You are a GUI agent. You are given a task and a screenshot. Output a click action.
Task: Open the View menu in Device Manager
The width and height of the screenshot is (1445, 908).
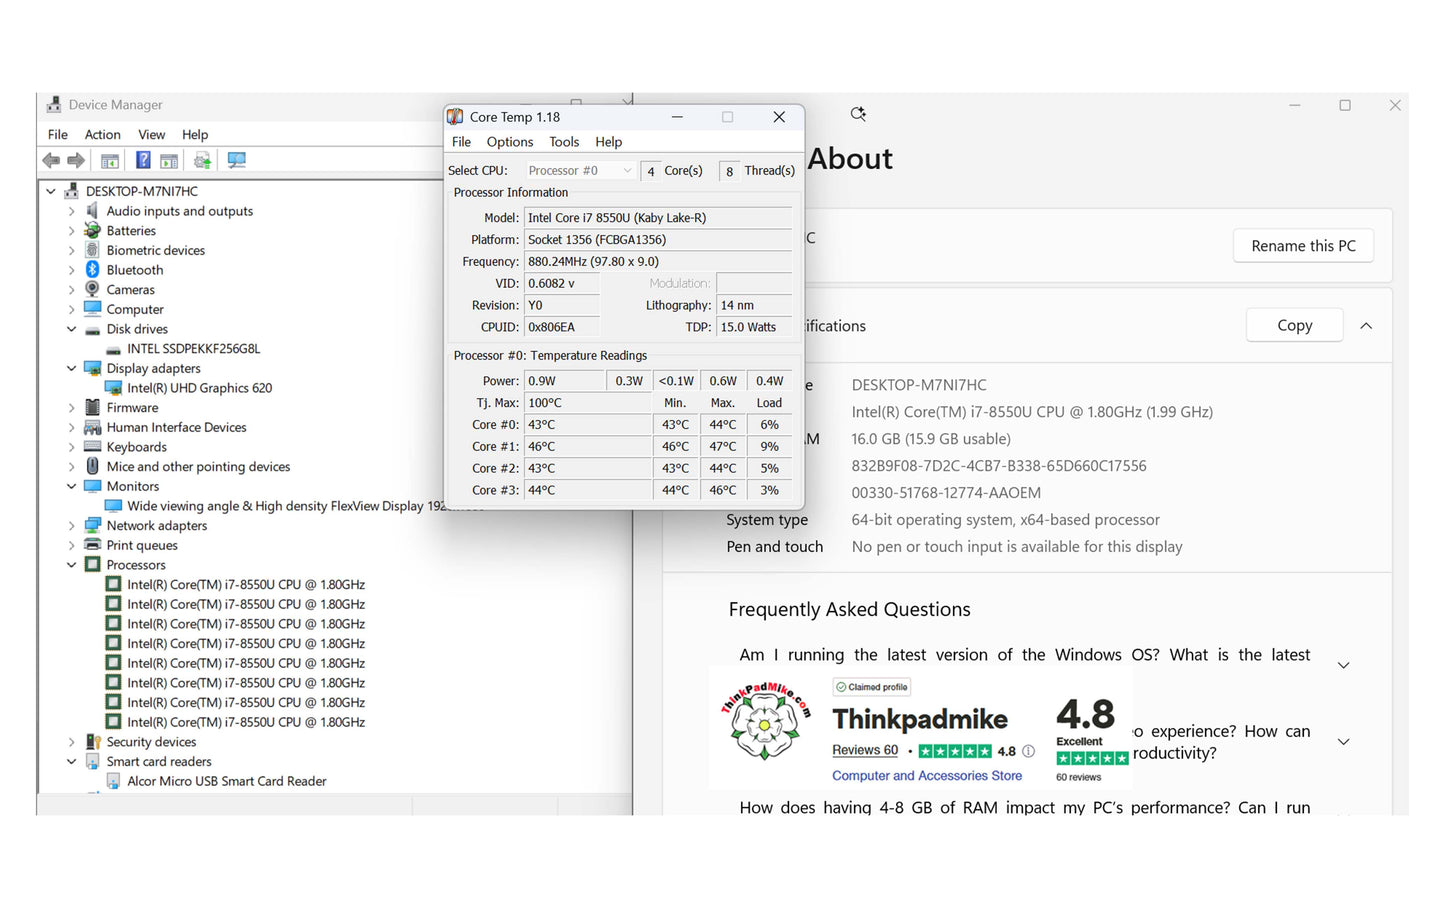coord(151,134)
